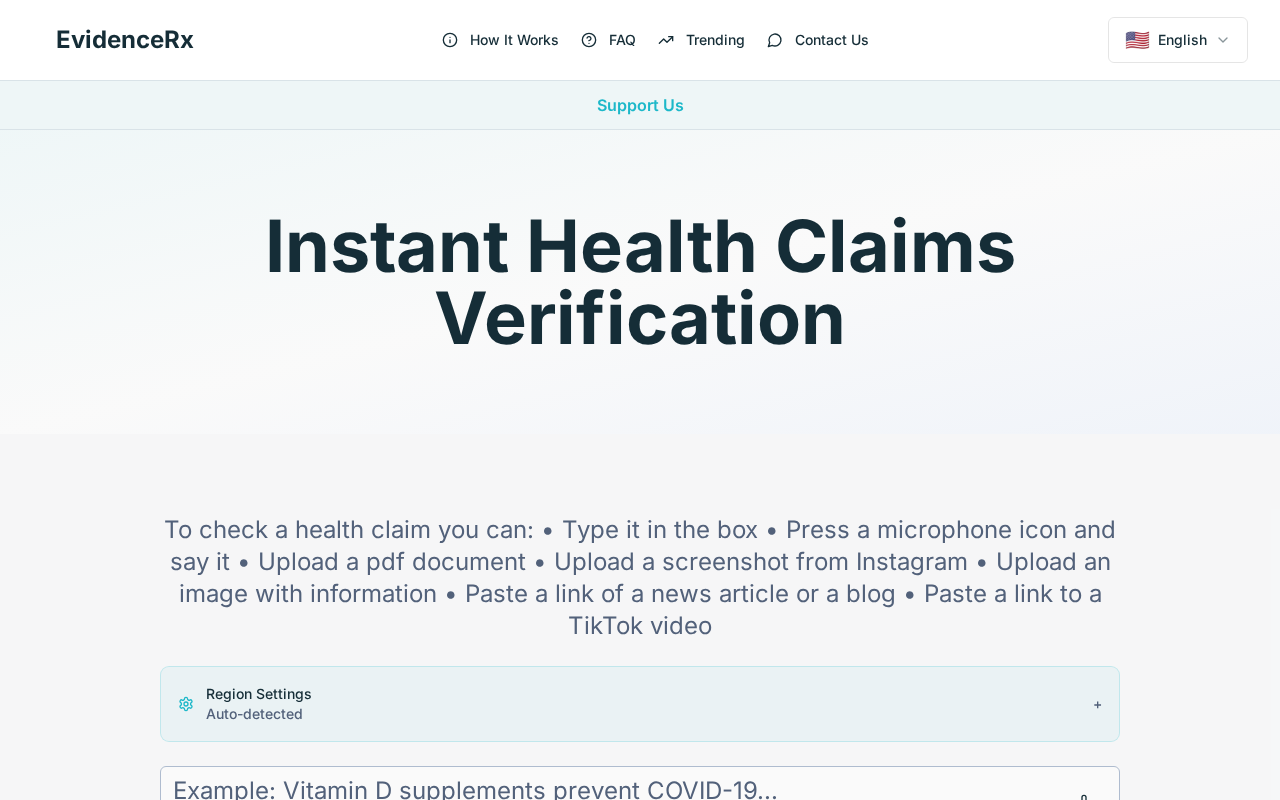
Task: Click the microphone icon in the claim box
Action: pos(1084,797)
